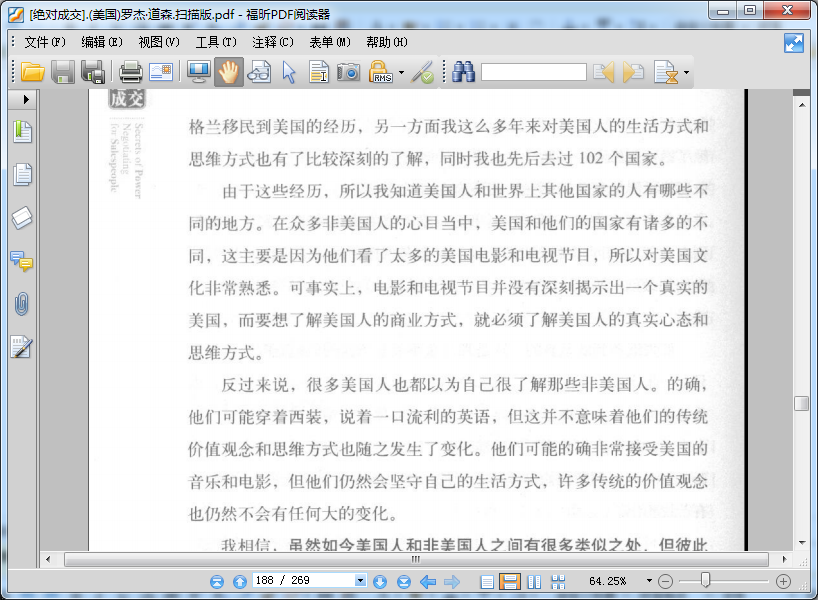Image resolution: width=818 pixels, height=600 pixels.
Task: Switch to continuous page layout
Action: (x=510, y=582)
